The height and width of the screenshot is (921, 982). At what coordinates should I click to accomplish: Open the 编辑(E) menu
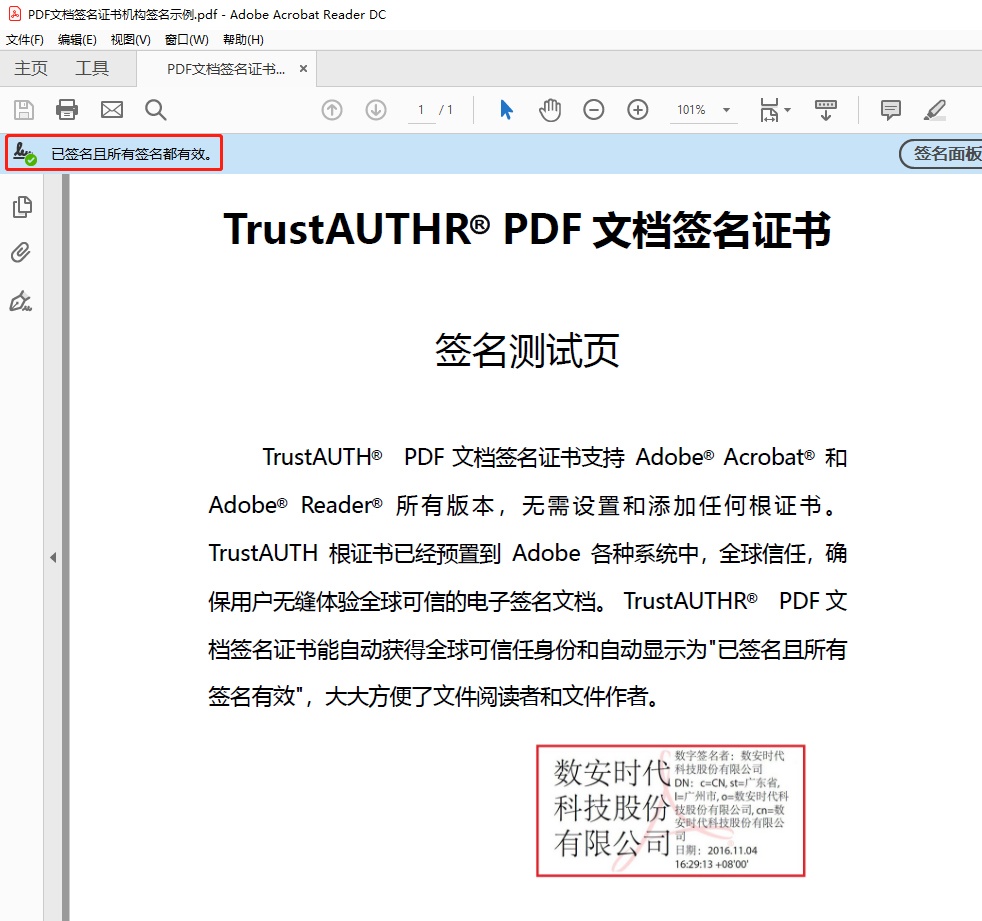(x=77, y=40)
